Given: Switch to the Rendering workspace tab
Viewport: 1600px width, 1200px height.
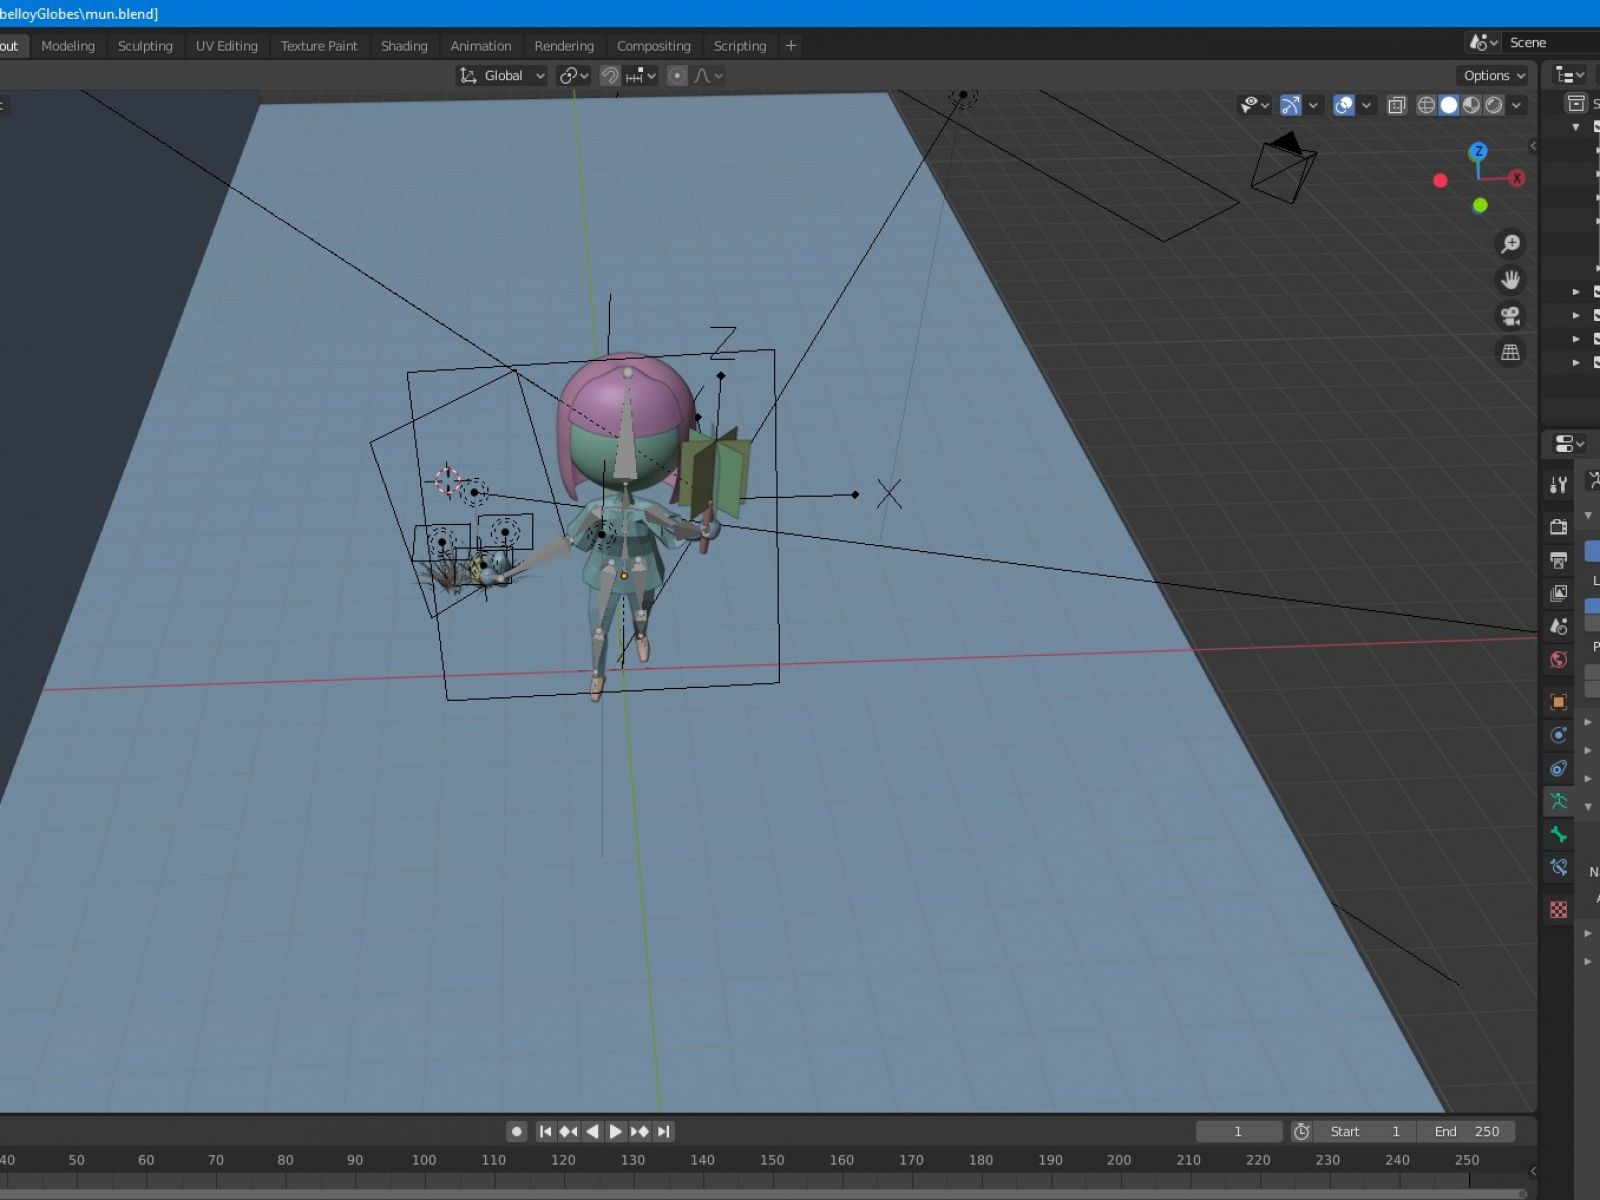Looking at the screenshot, I should pos(564,46).
